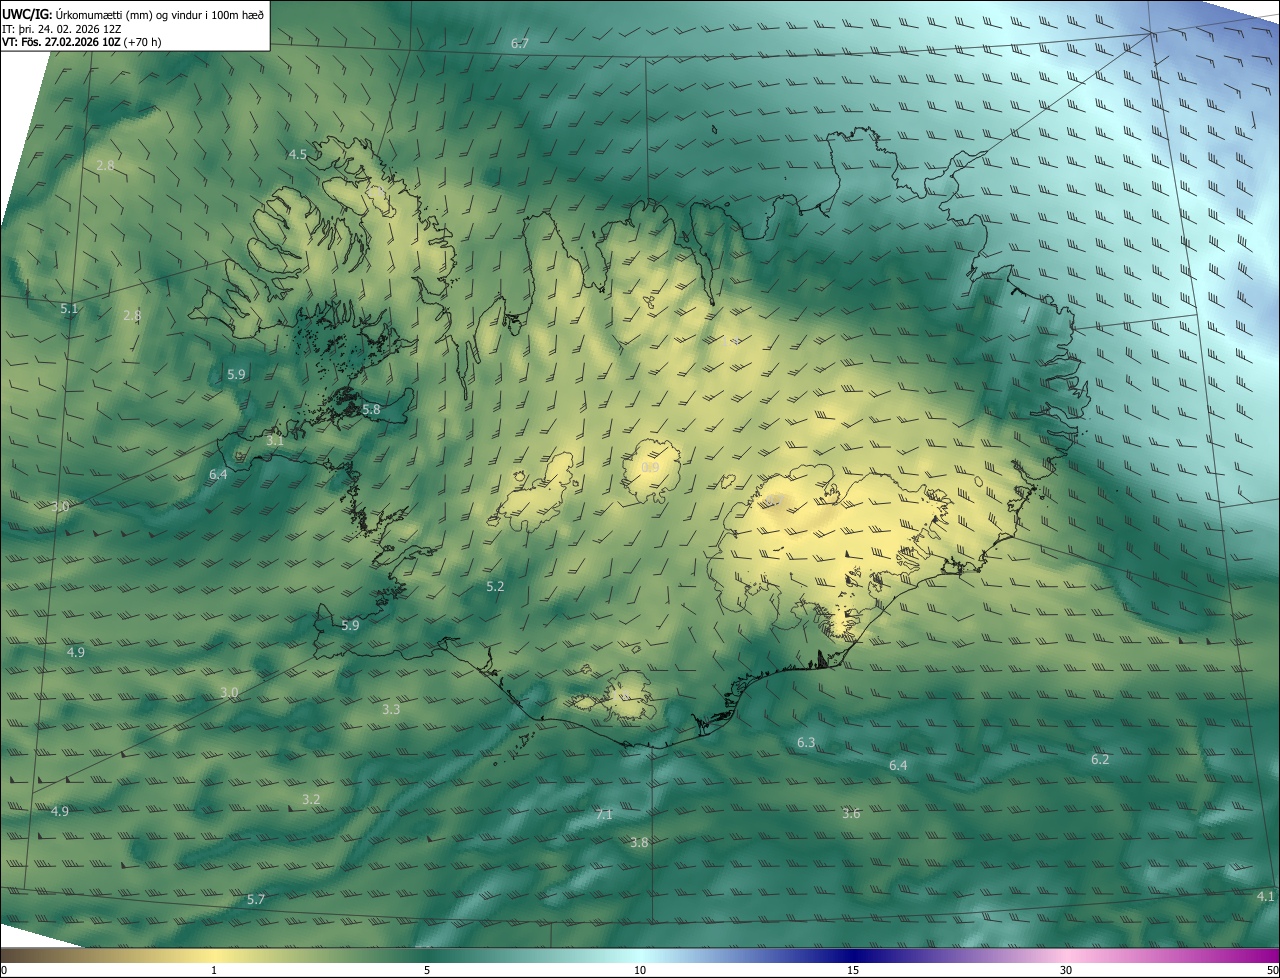Click the 6.3 value off the south coast
Viewport: 1280px width, 978px height.
click(x=806, y=742)
